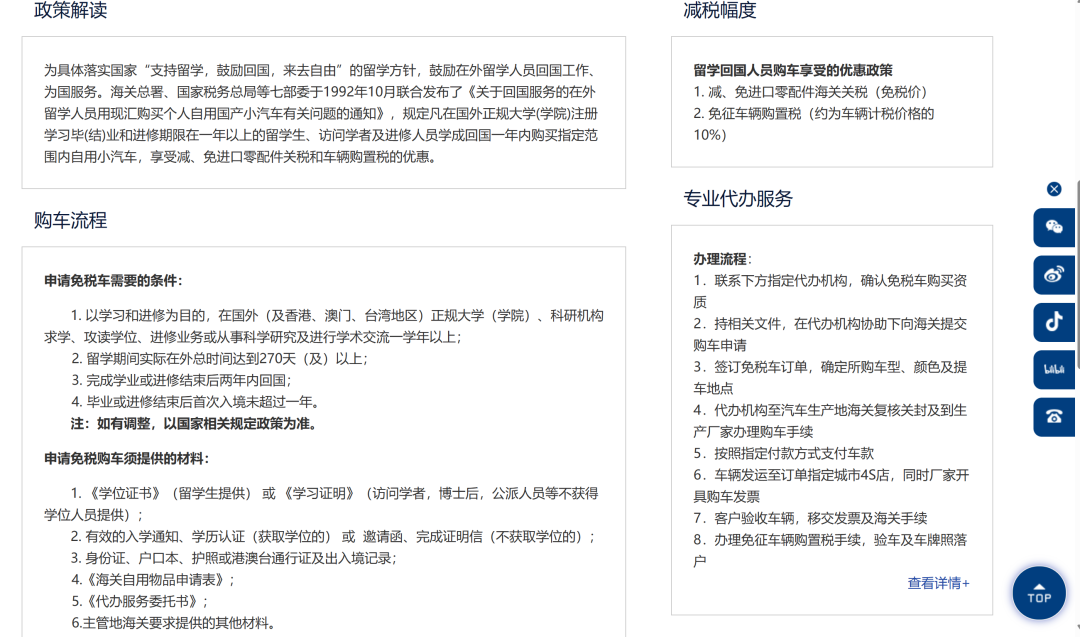Open the Bilibili icon in sidebar
1080x637 pixels.
(1054, 371)
